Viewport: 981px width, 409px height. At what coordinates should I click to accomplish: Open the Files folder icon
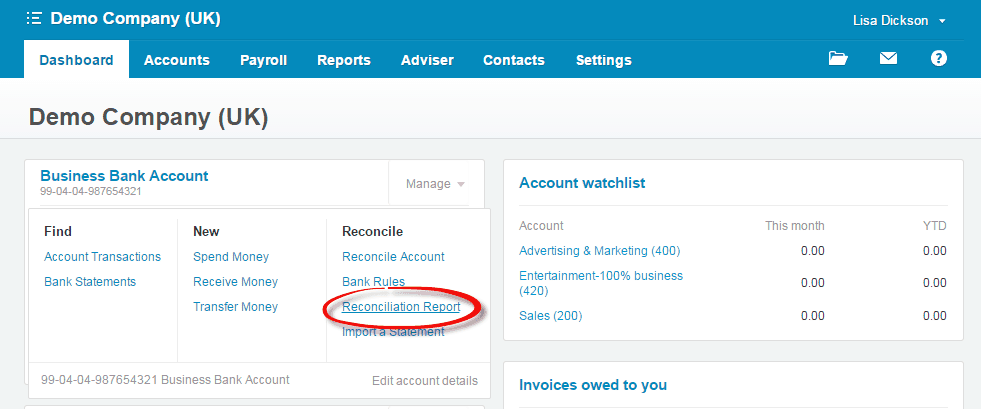838,59
